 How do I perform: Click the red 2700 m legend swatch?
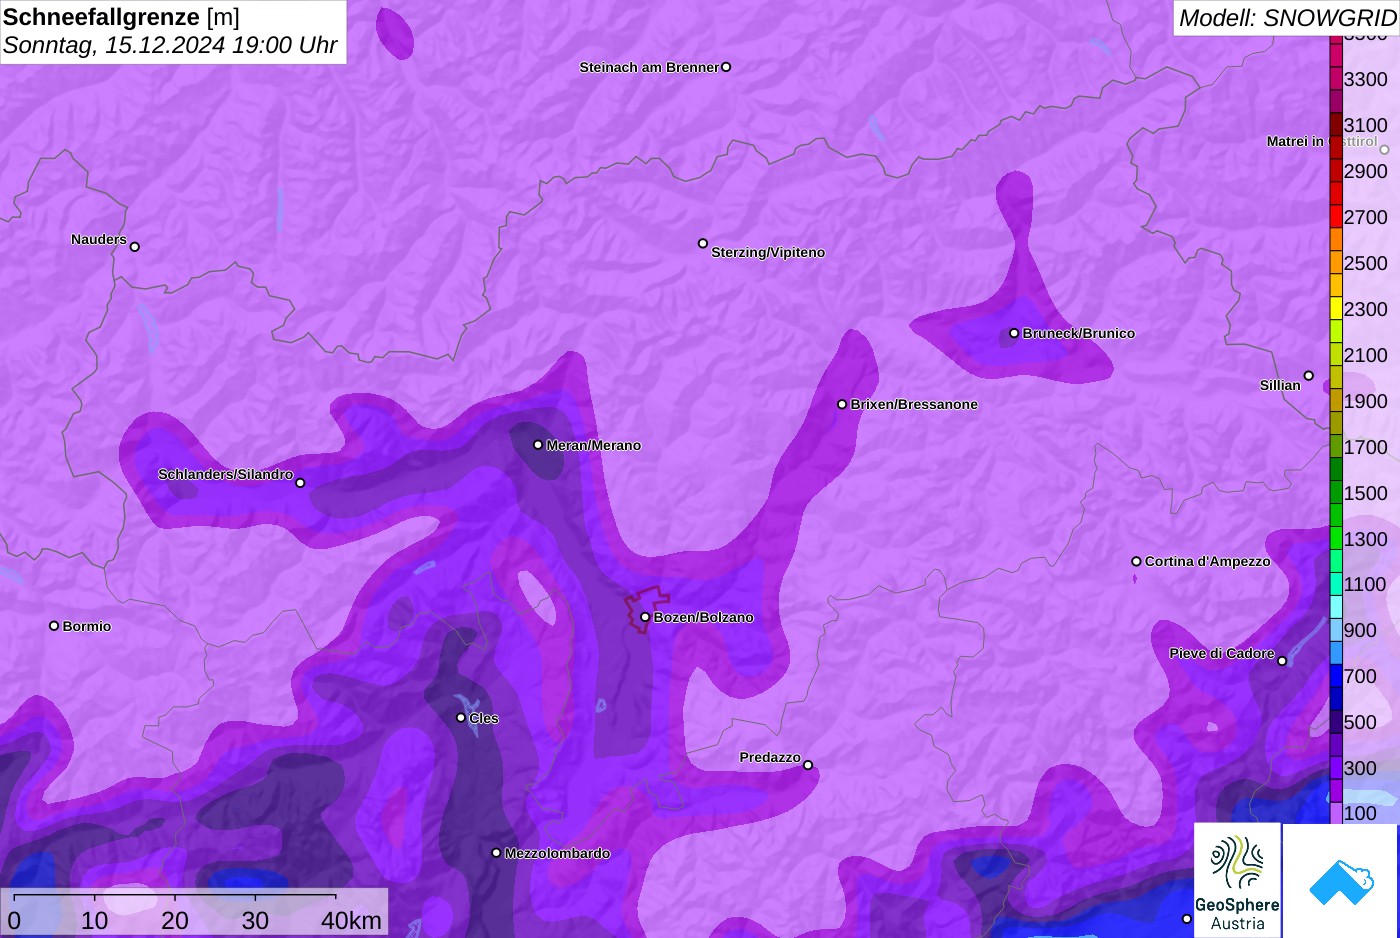click(x=1336, y=217)
